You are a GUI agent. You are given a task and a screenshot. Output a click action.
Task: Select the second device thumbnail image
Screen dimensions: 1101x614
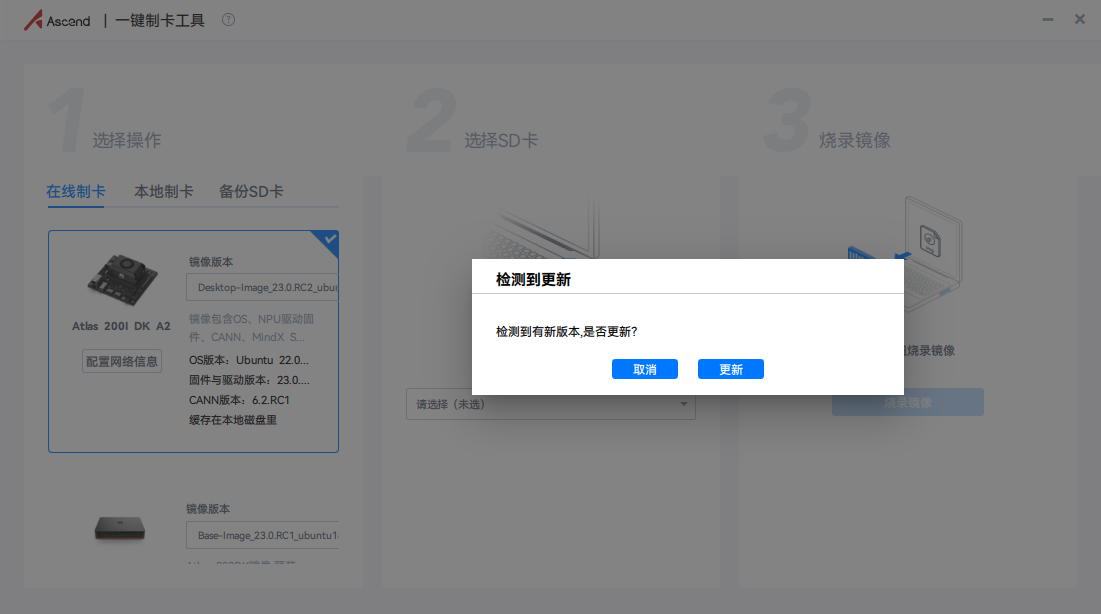pos(120,528)
